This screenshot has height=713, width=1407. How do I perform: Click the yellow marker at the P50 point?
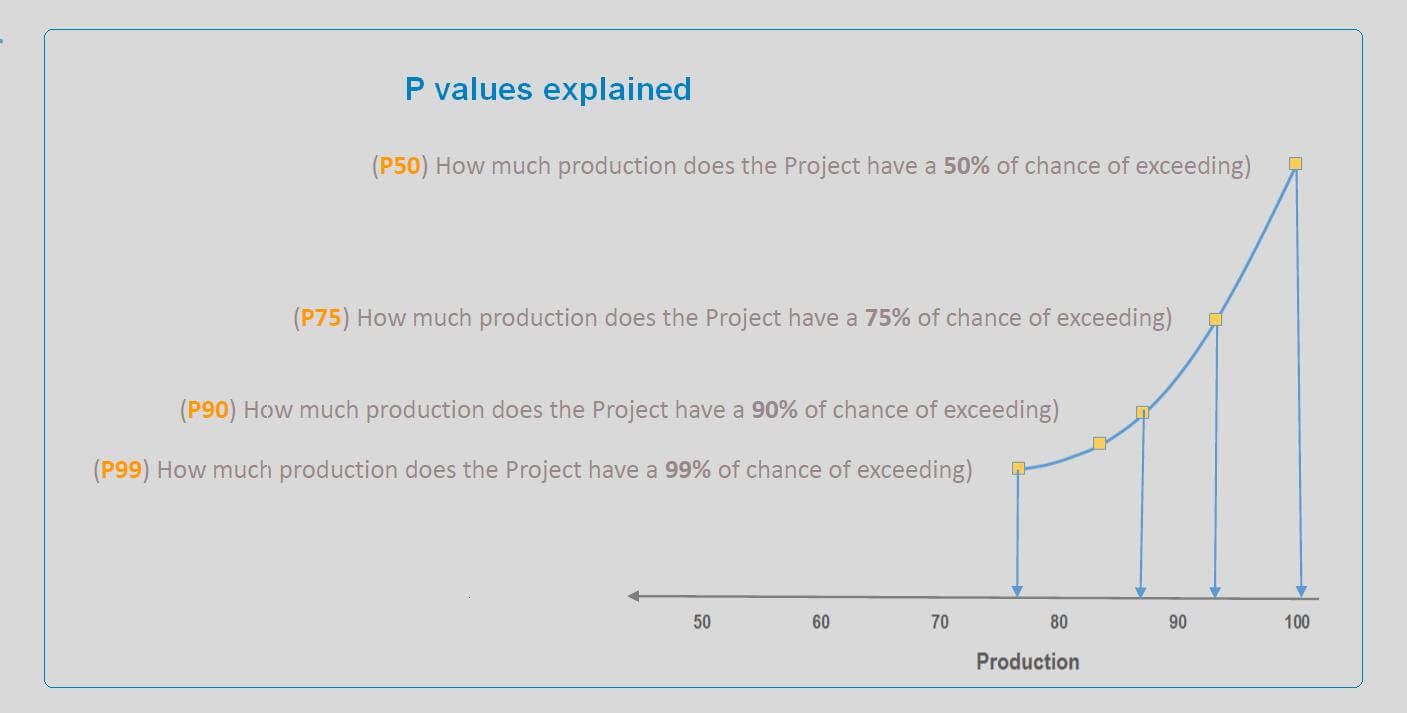(x=1295, y=163)
